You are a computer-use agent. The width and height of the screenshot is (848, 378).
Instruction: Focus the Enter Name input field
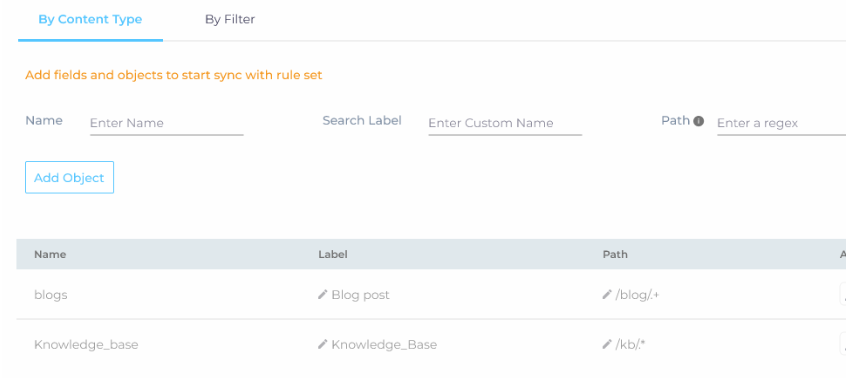click(x=167, y=123)
